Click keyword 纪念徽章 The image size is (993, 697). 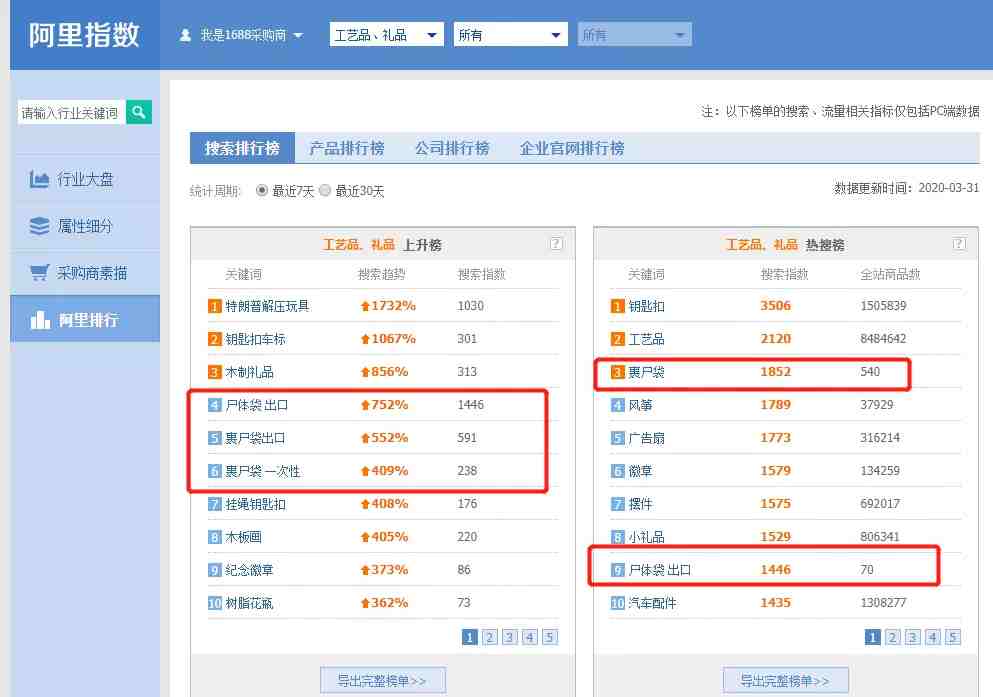point(250,570)
